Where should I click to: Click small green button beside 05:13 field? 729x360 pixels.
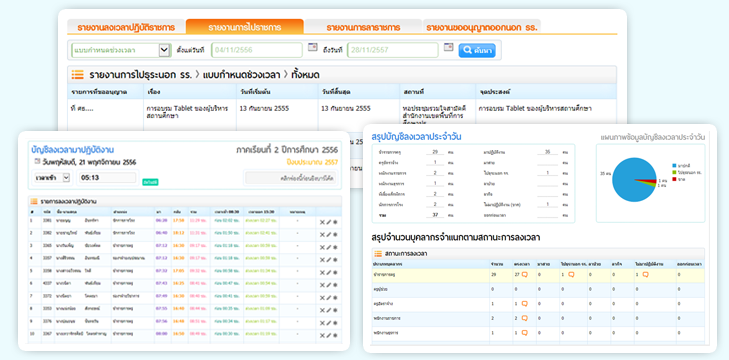[x=150, y=182]
